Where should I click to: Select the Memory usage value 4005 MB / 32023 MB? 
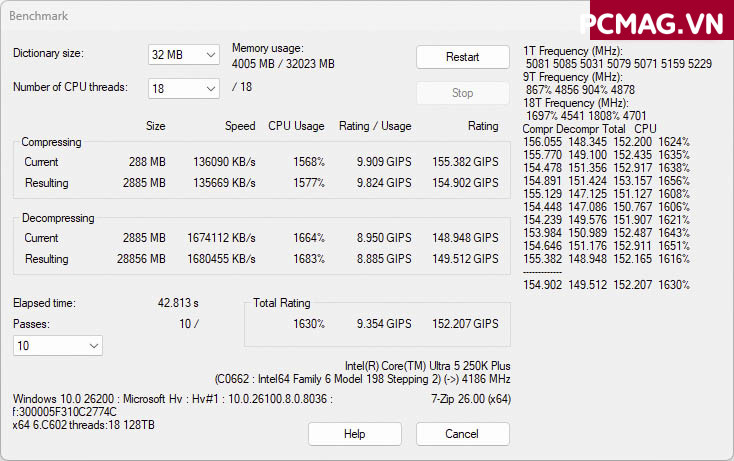tap(283, 63)
